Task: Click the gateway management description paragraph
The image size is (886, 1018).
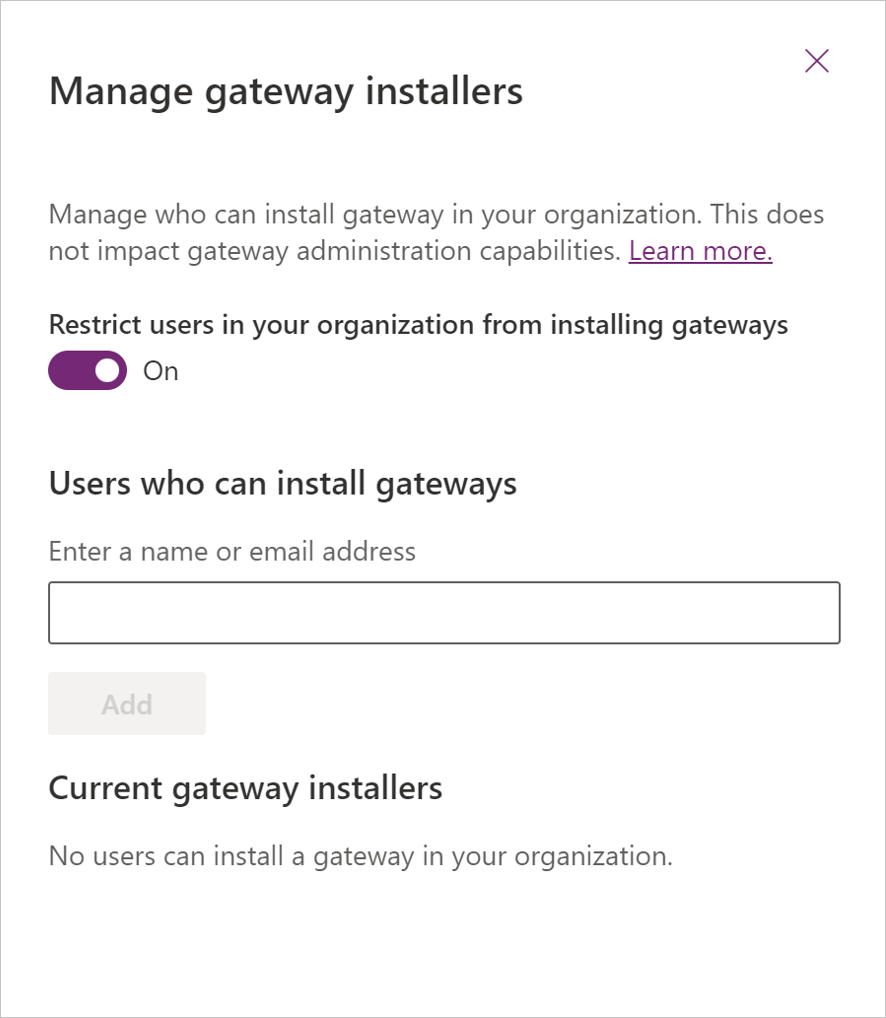Action: click(435, 232)
